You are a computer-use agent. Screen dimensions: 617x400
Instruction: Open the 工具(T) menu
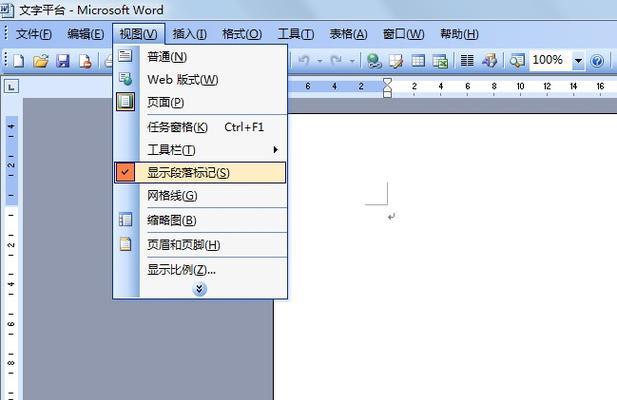pyautogui.click(x=296, y=34)
